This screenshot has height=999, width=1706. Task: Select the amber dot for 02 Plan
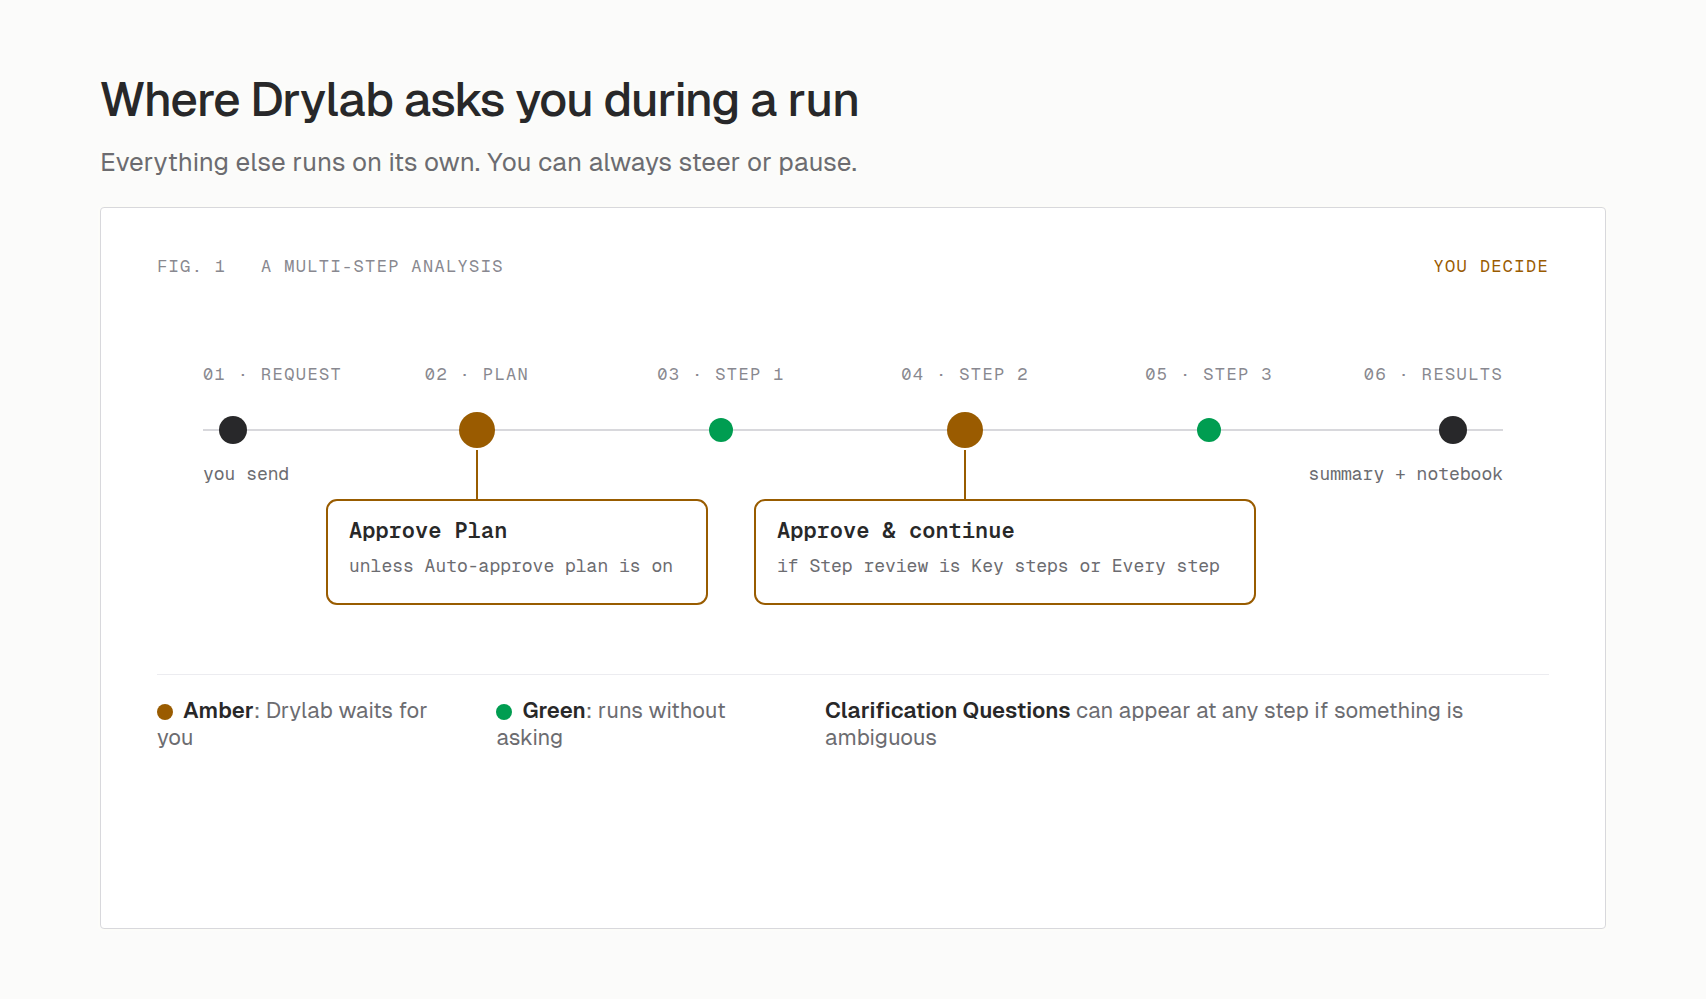point(477,430)
